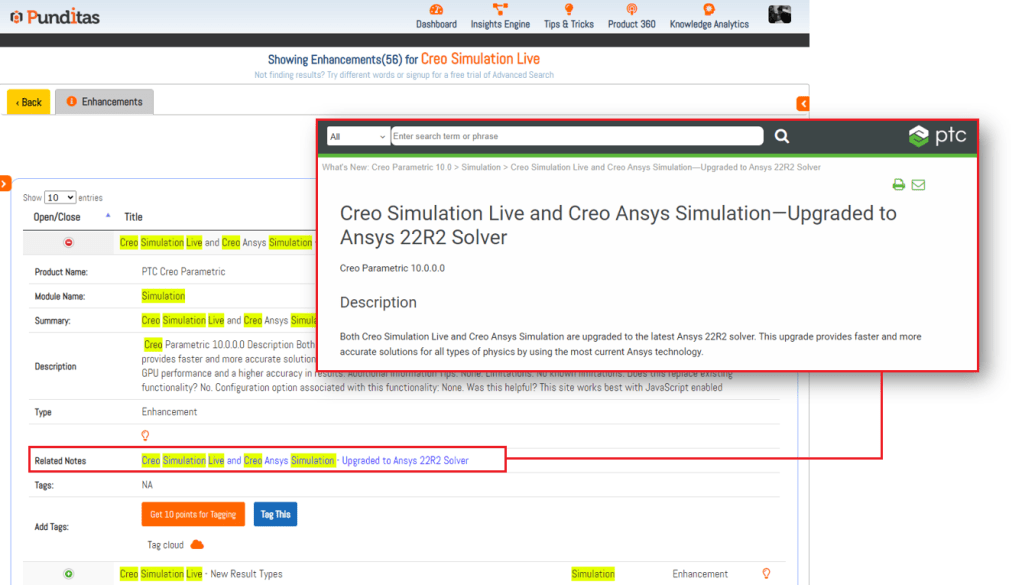Open the Dashboard from top navigation
Viewport: 1022px width, 585px height.
point(436,16)
